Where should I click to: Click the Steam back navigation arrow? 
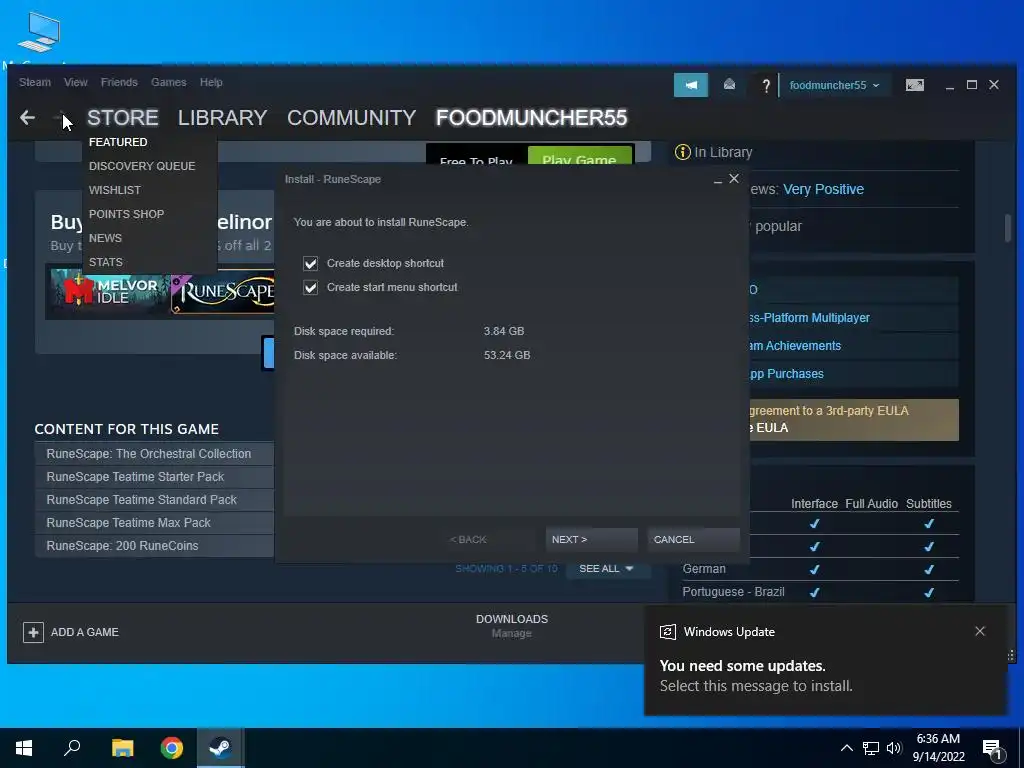27,118
